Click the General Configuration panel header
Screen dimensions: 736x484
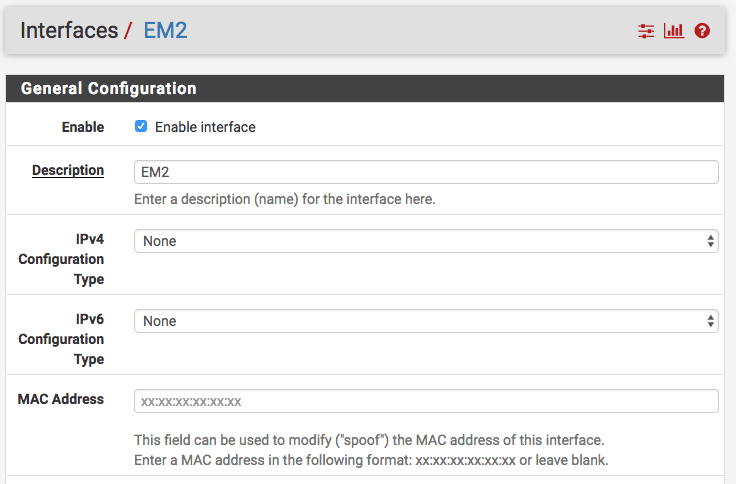[x=108, y=88]
